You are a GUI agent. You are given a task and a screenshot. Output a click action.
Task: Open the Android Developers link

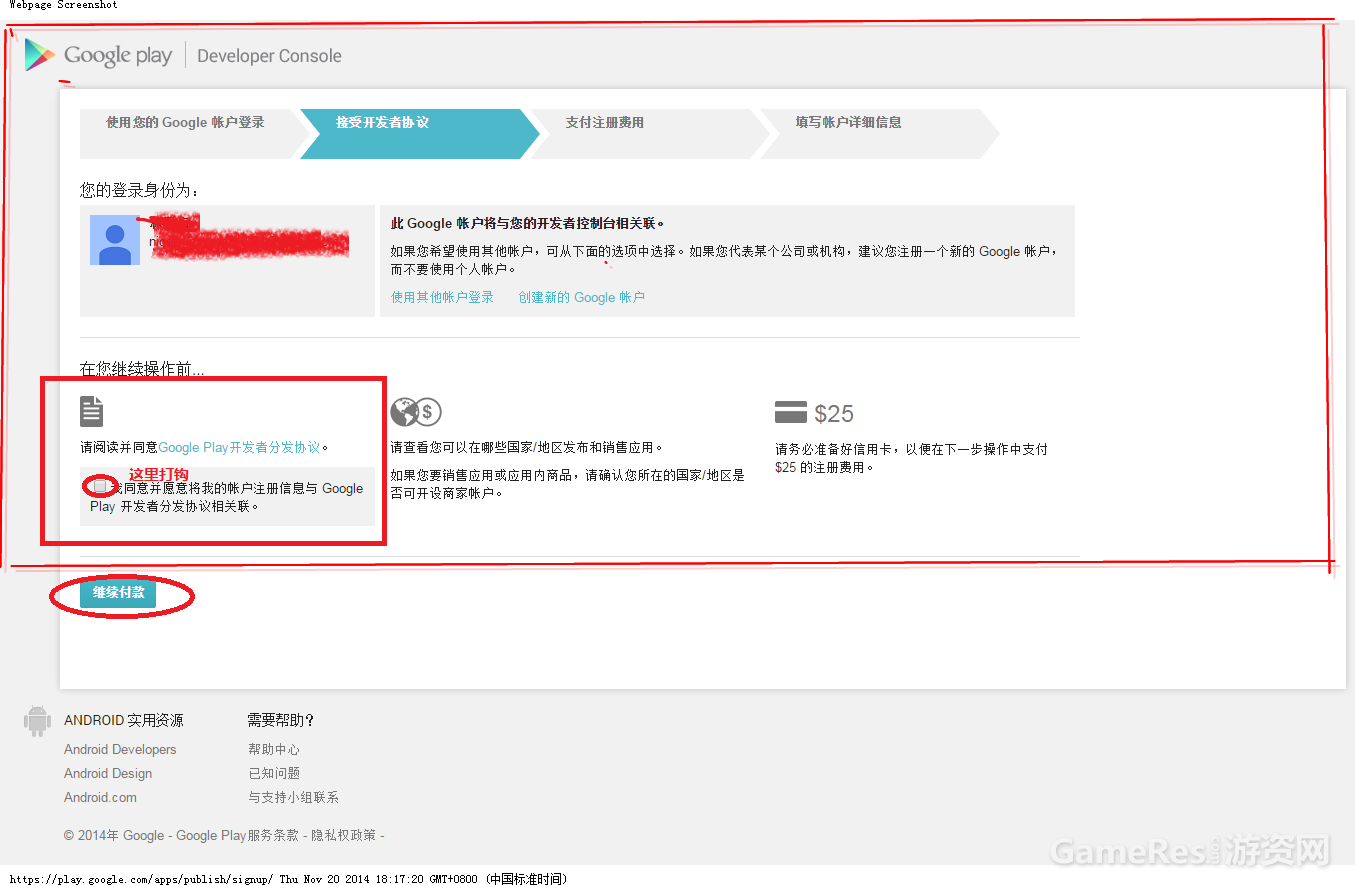coord(120,749)
